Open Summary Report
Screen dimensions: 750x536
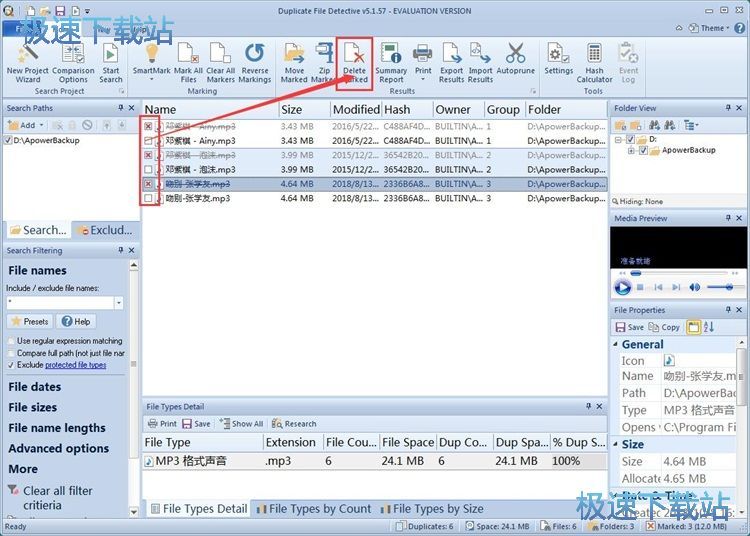point(391,63)
